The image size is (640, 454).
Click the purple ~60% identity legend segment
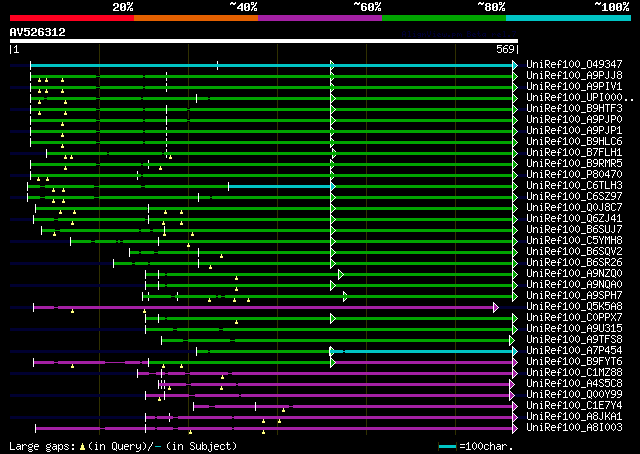tap(320, 18)
